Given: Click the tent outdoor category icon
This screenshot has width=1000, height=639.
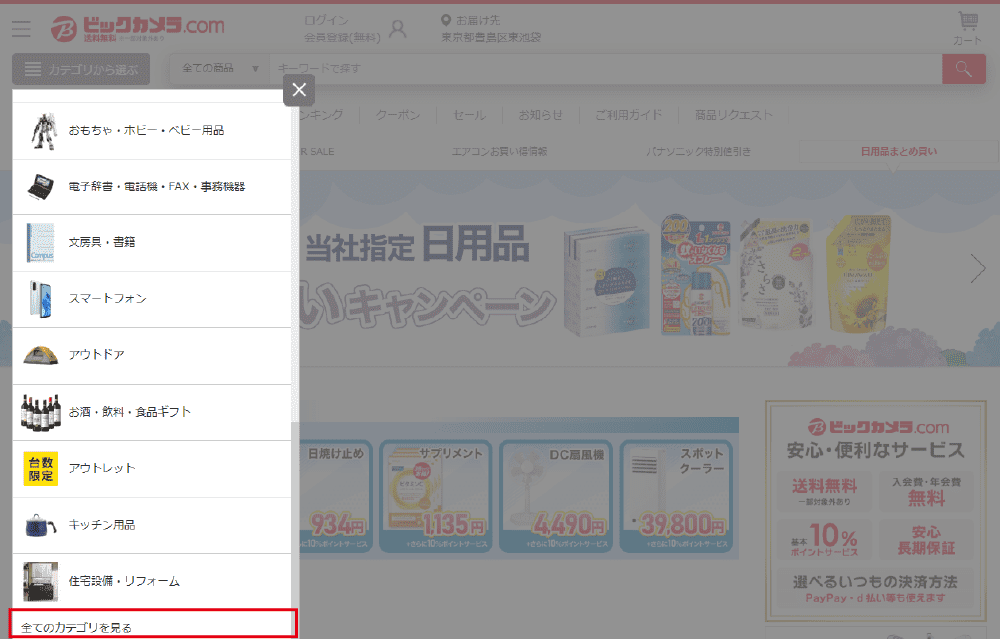Looking at the screenshot, I should [41, 355].
